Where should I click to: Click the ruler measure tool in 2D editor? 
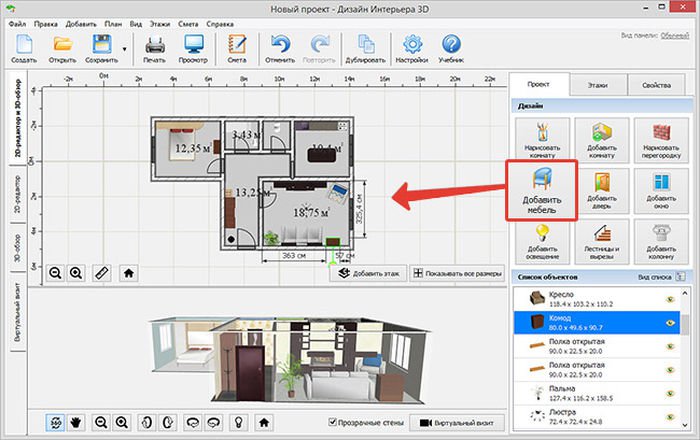(x=101, y=272)
